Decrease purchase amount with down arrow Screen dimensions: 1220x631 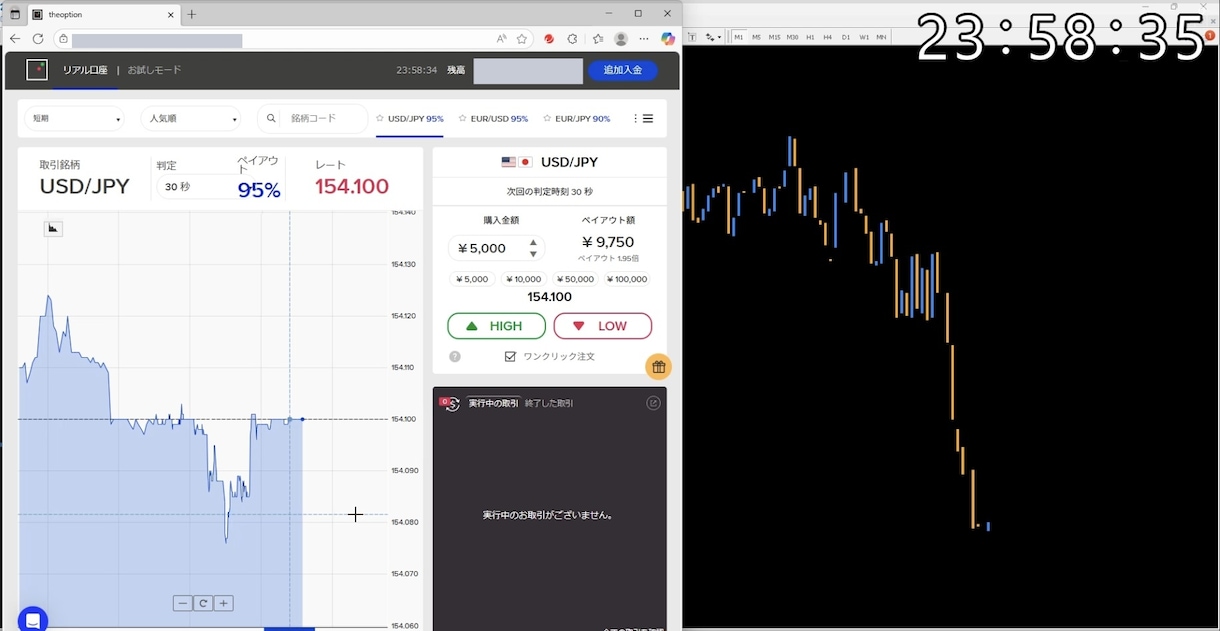click(x=533, y=254)
